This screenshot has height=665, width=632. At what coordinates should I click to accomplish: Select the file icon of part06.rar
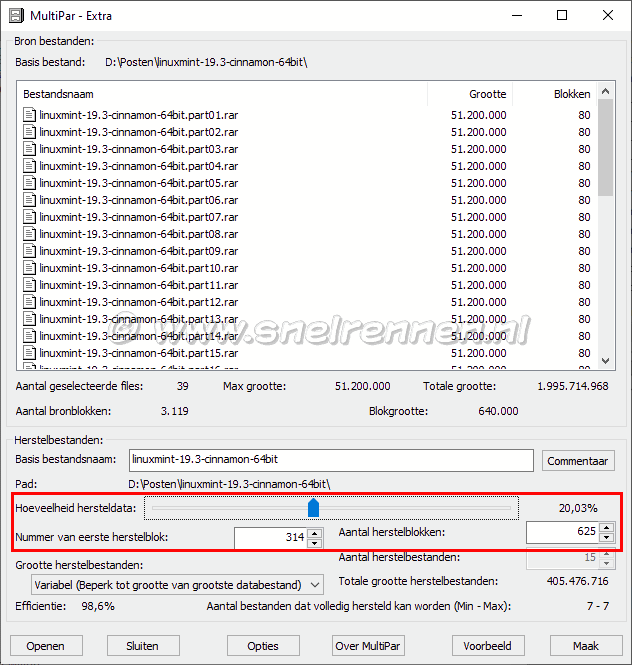[29, 200]
